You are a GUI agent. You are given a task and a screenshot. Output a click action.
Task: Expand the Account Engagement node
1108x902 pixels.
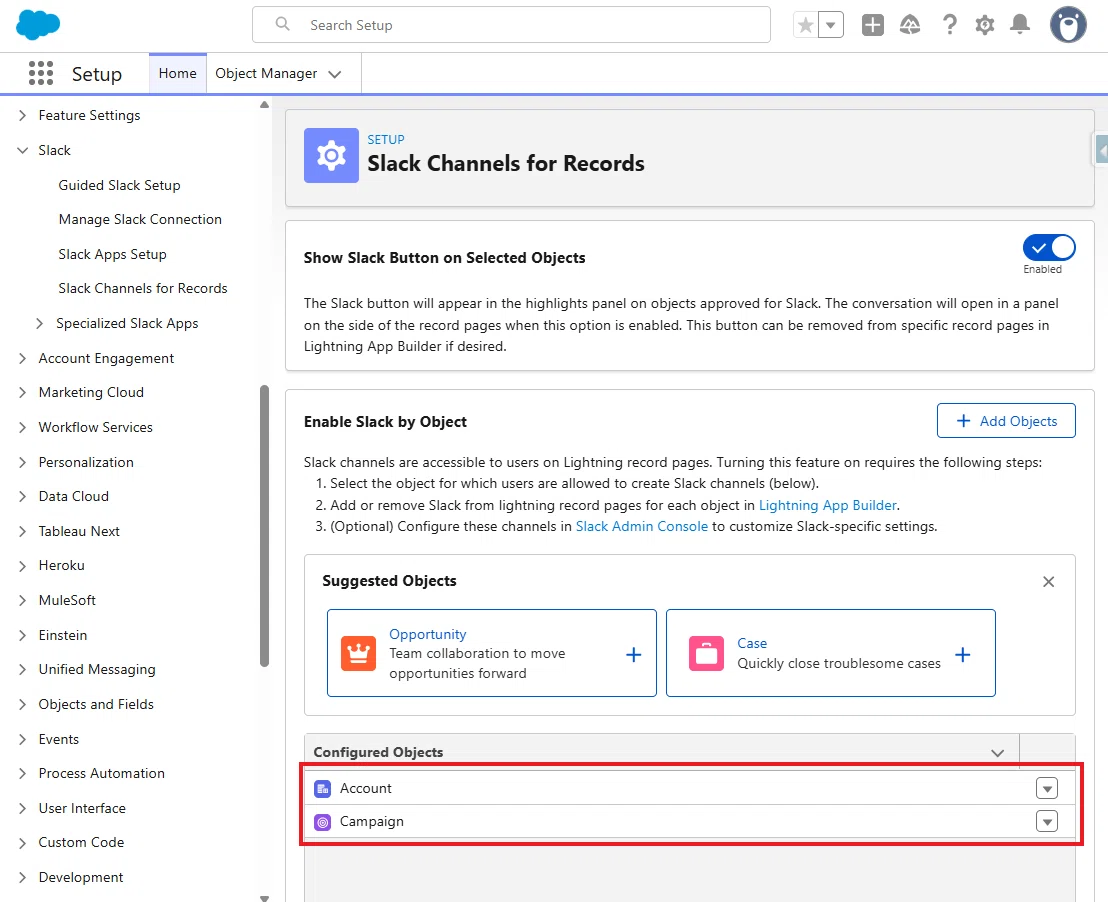pos(23,358)
